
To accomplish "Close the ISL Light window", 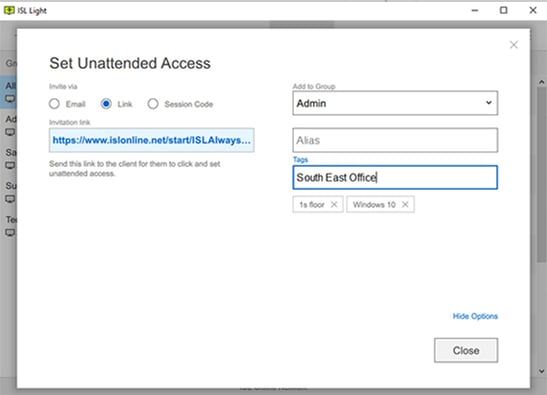I will [533, 10].
